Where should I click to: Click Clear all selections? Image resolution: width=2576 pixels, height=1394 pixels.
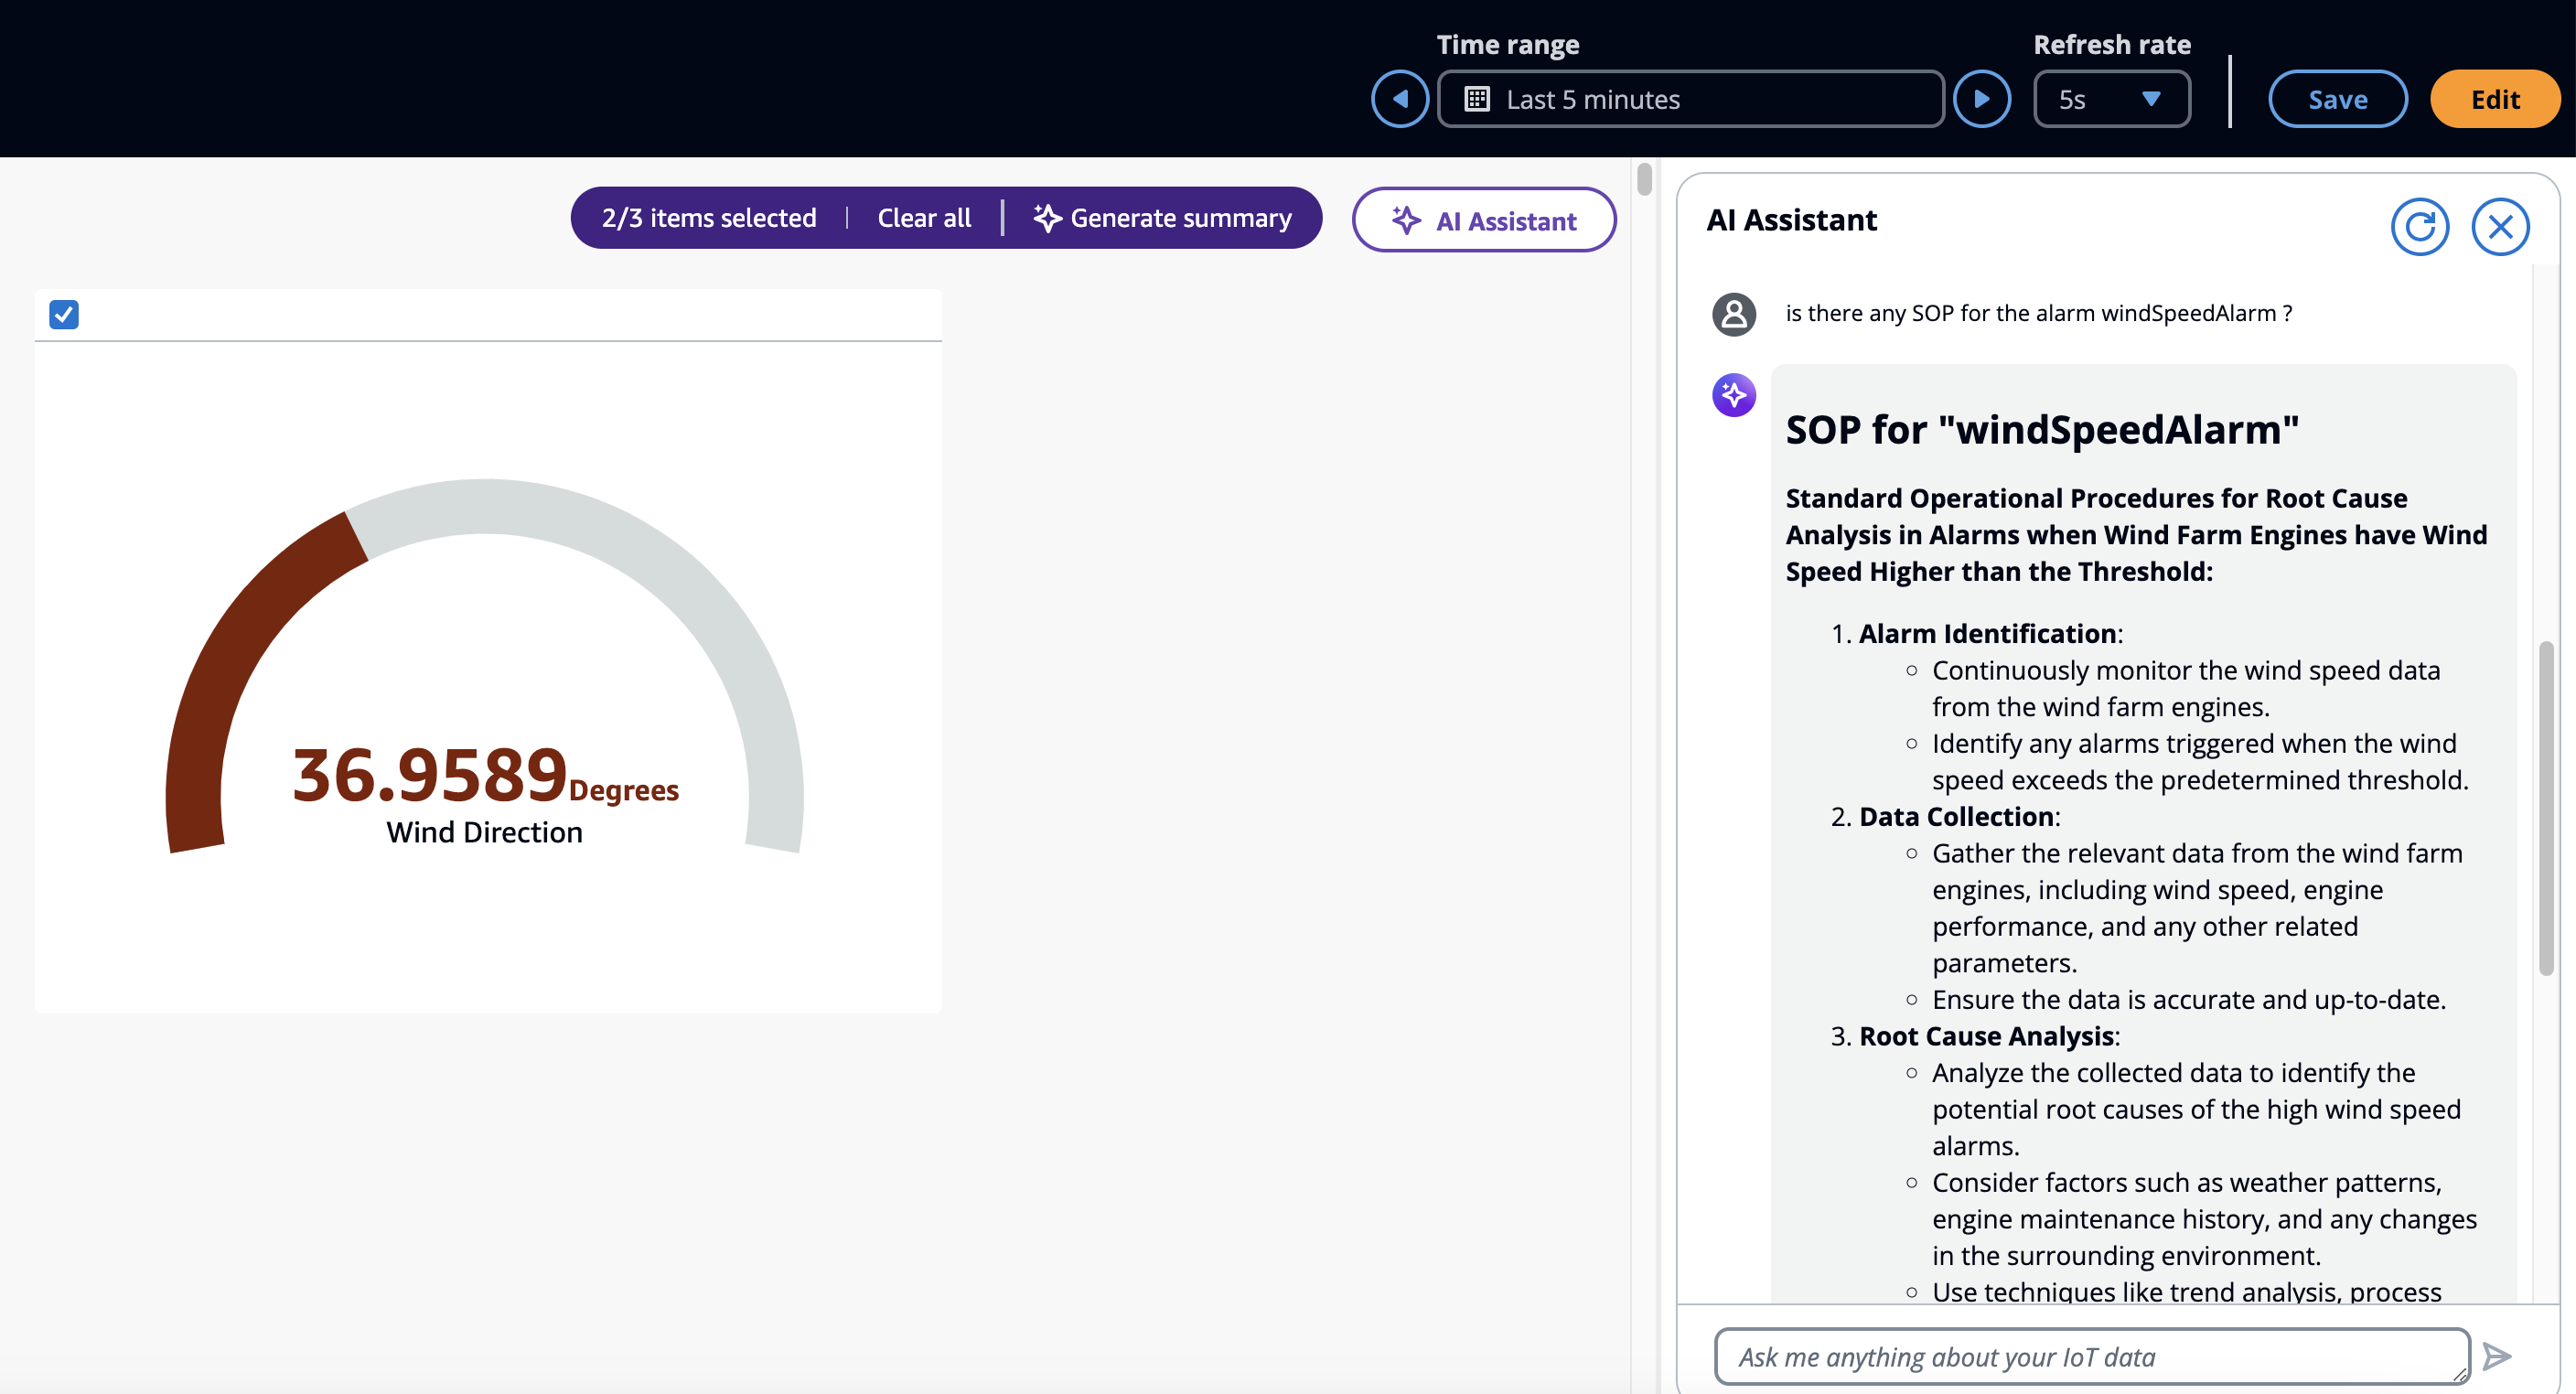click(x=923, y=218)
